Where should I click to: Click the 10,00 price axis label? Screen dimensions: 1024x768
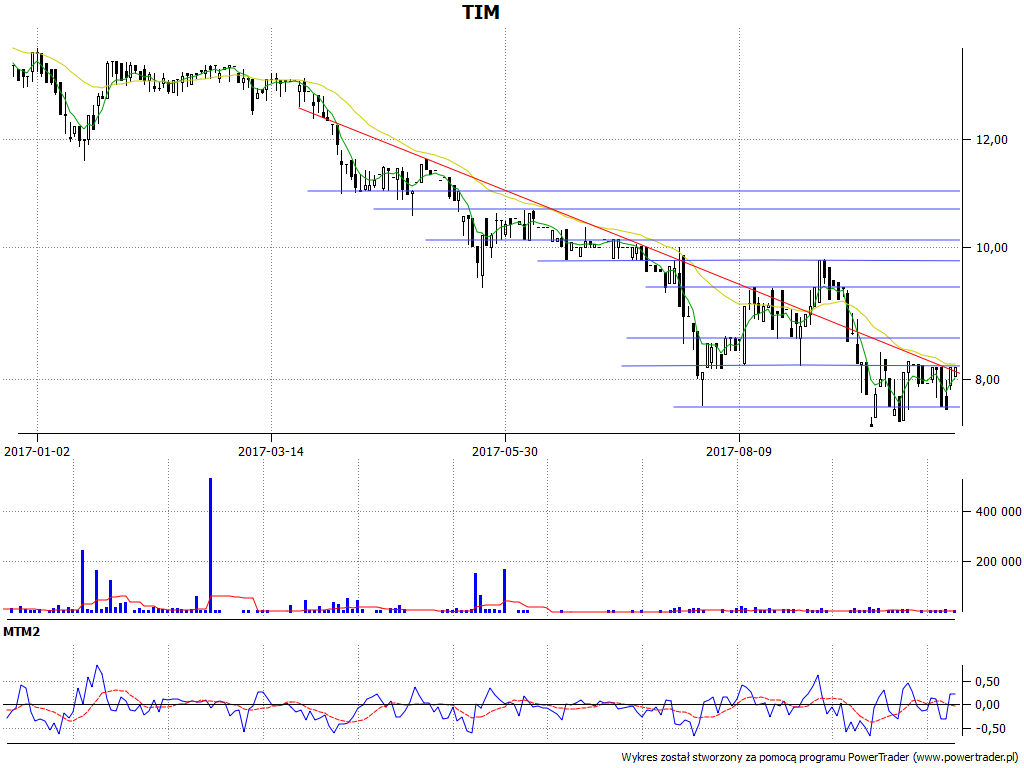pos(993,248)
